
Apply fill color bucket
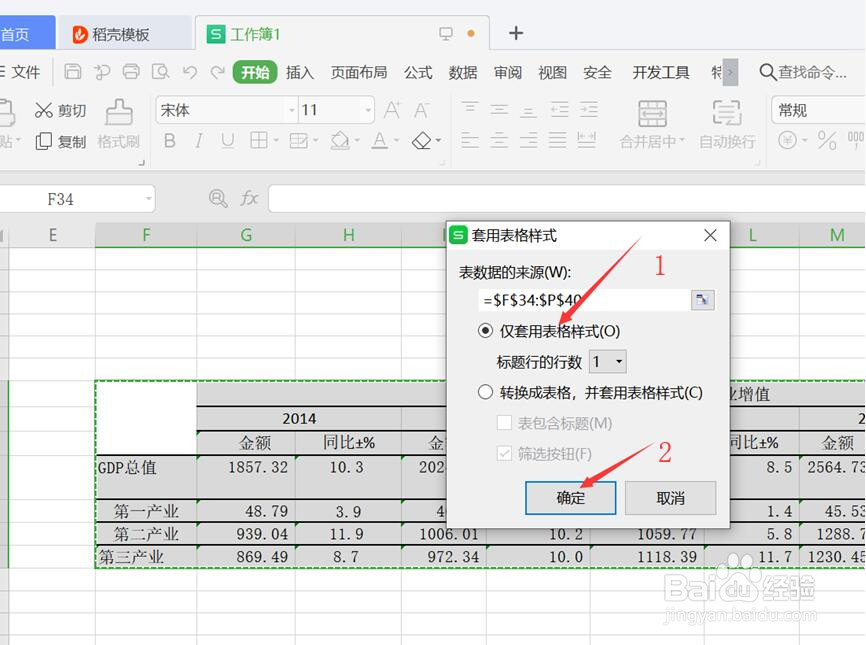pos(340,141)
